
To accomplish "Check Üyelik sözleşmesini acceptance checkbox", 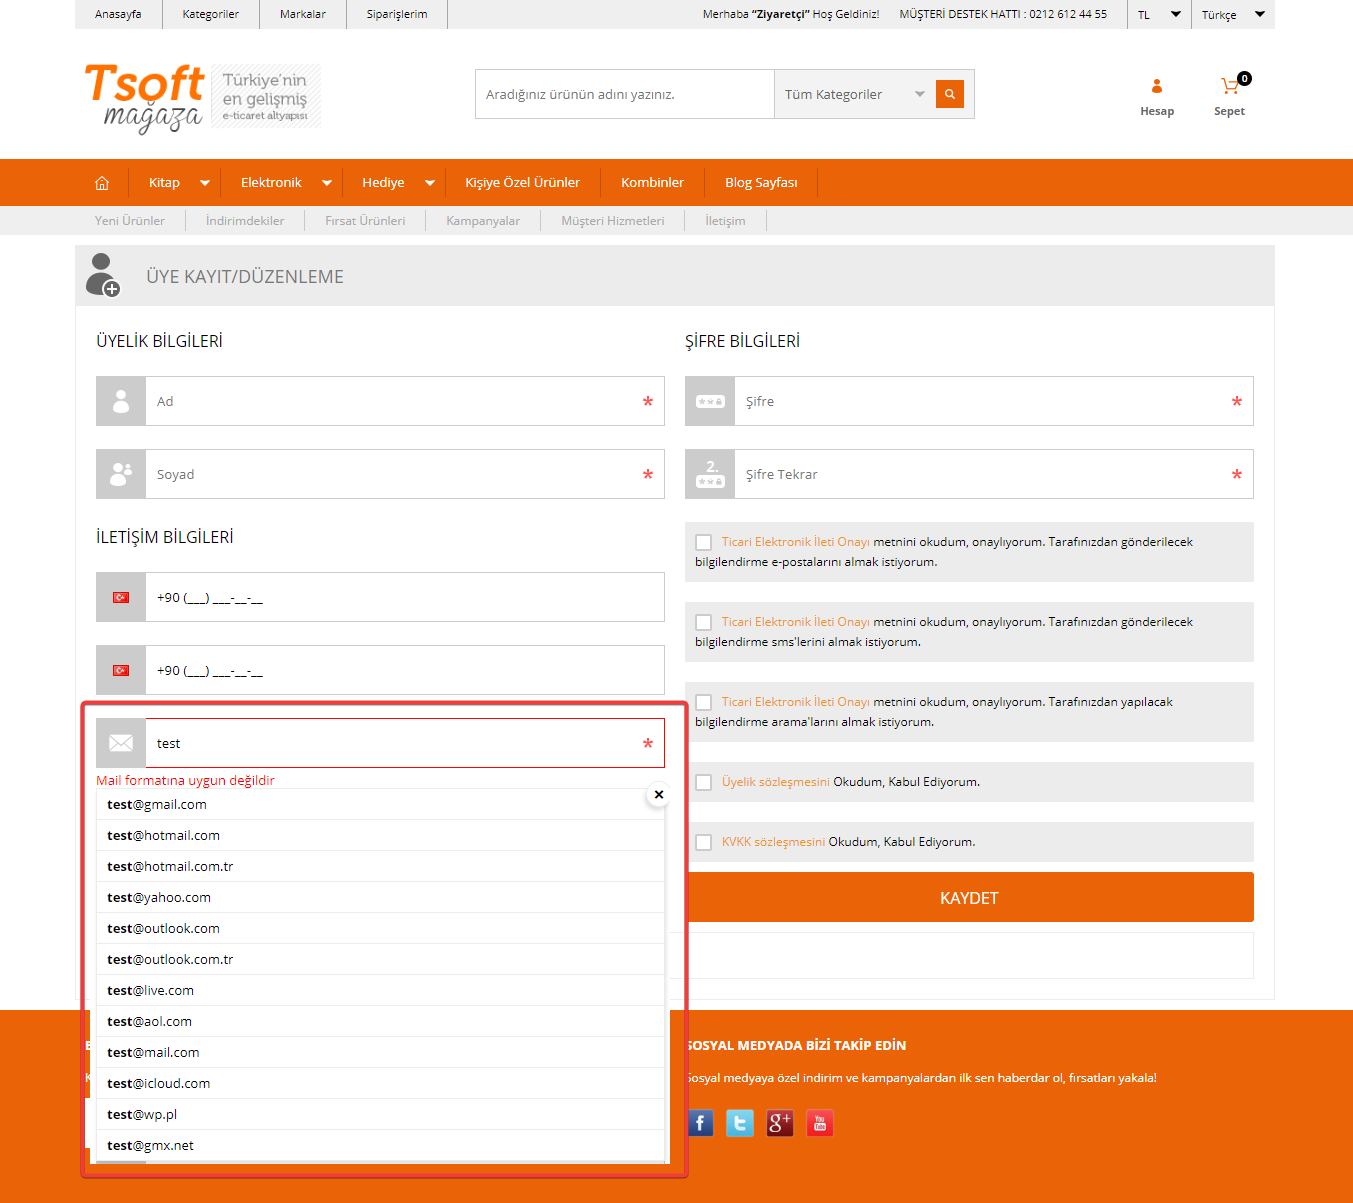I will (704, 782).
